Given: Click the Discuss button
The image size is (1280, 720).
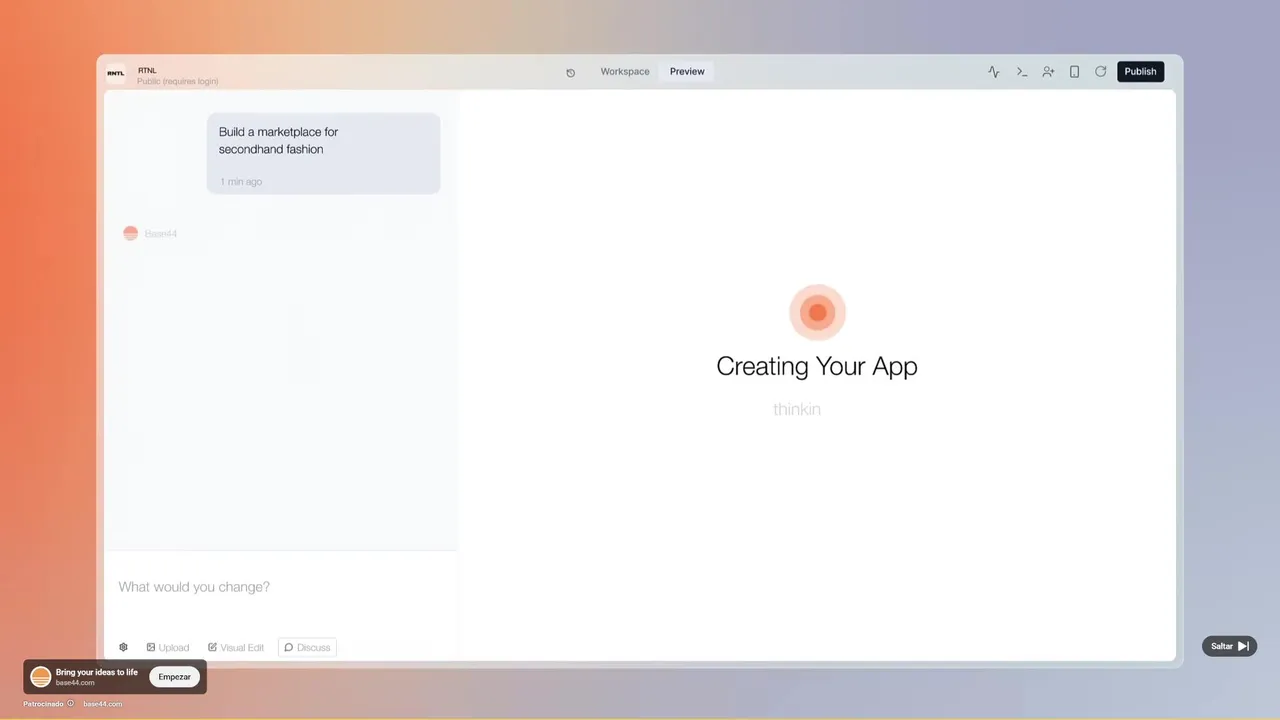Looking at the screenshot, I should [x=307, y=647].
